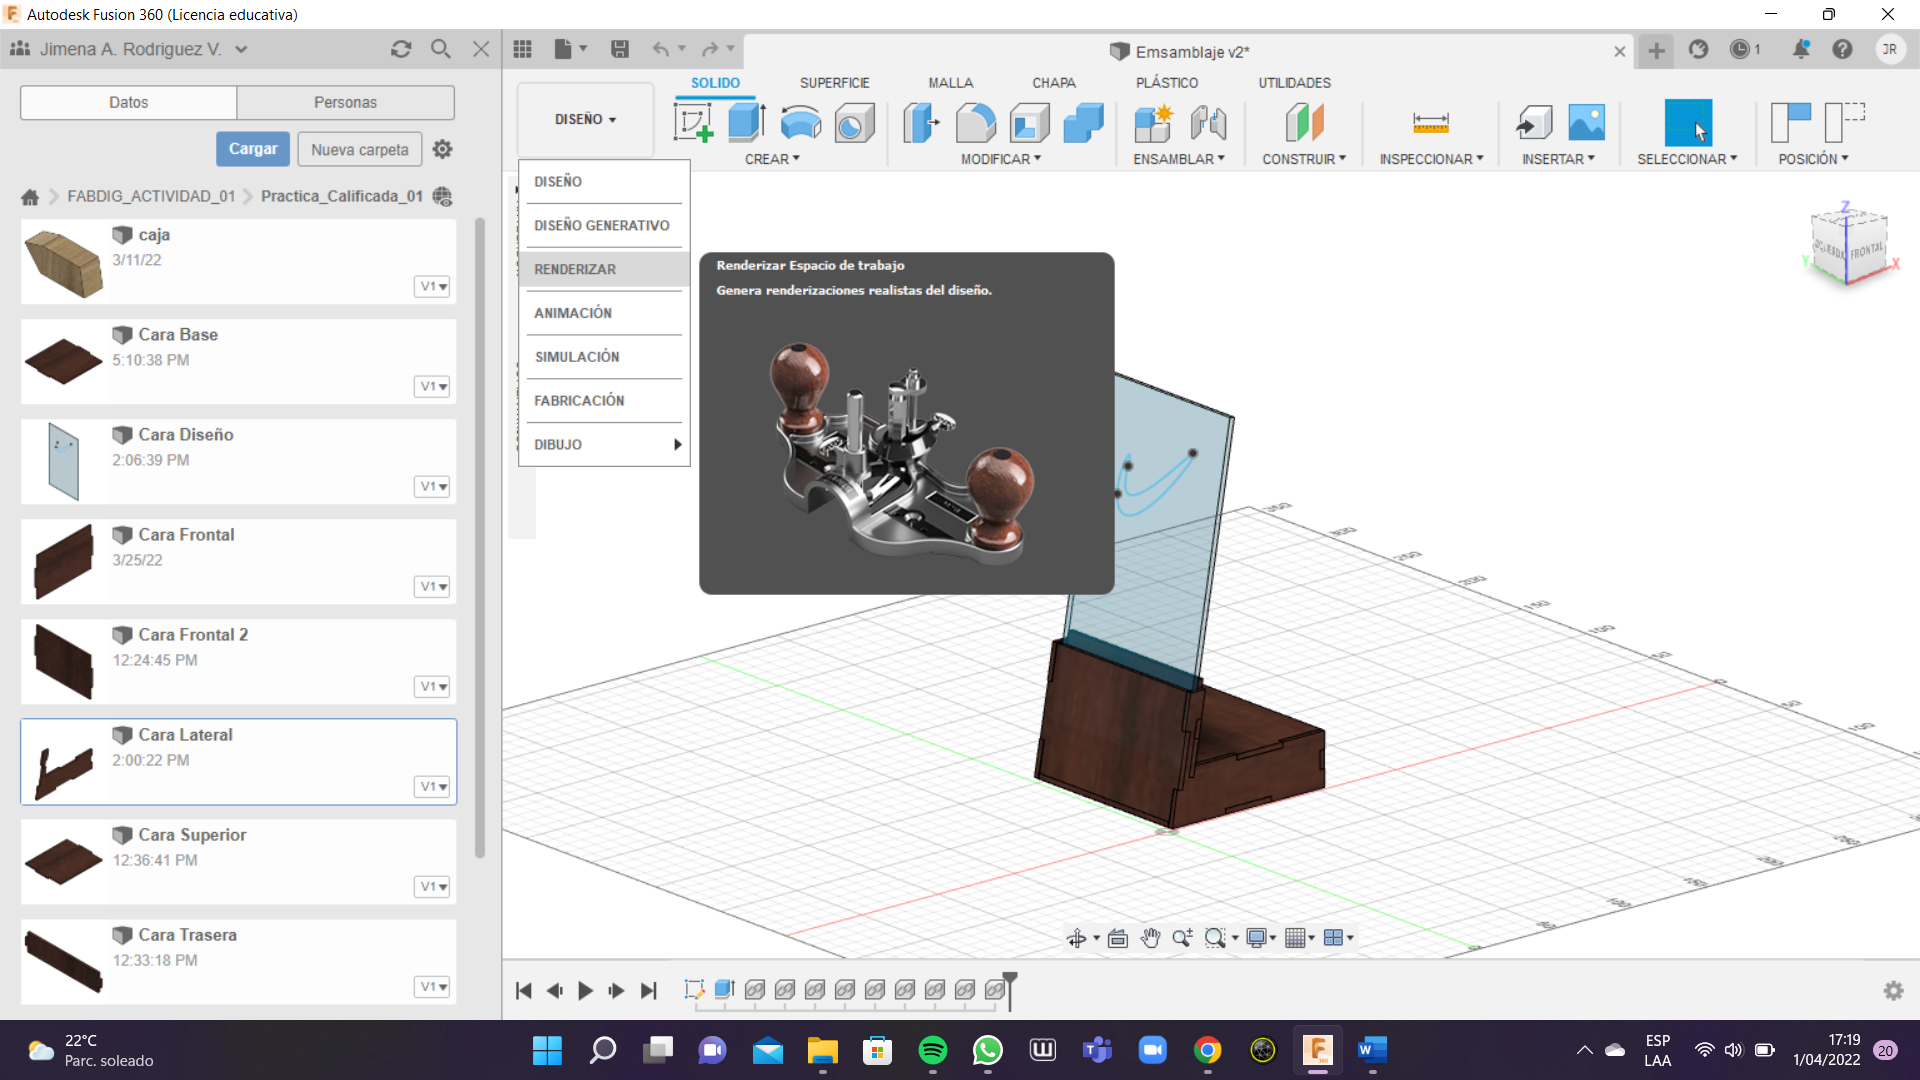
Task: Switch to the Datos tab
Action: click(128, 102)
